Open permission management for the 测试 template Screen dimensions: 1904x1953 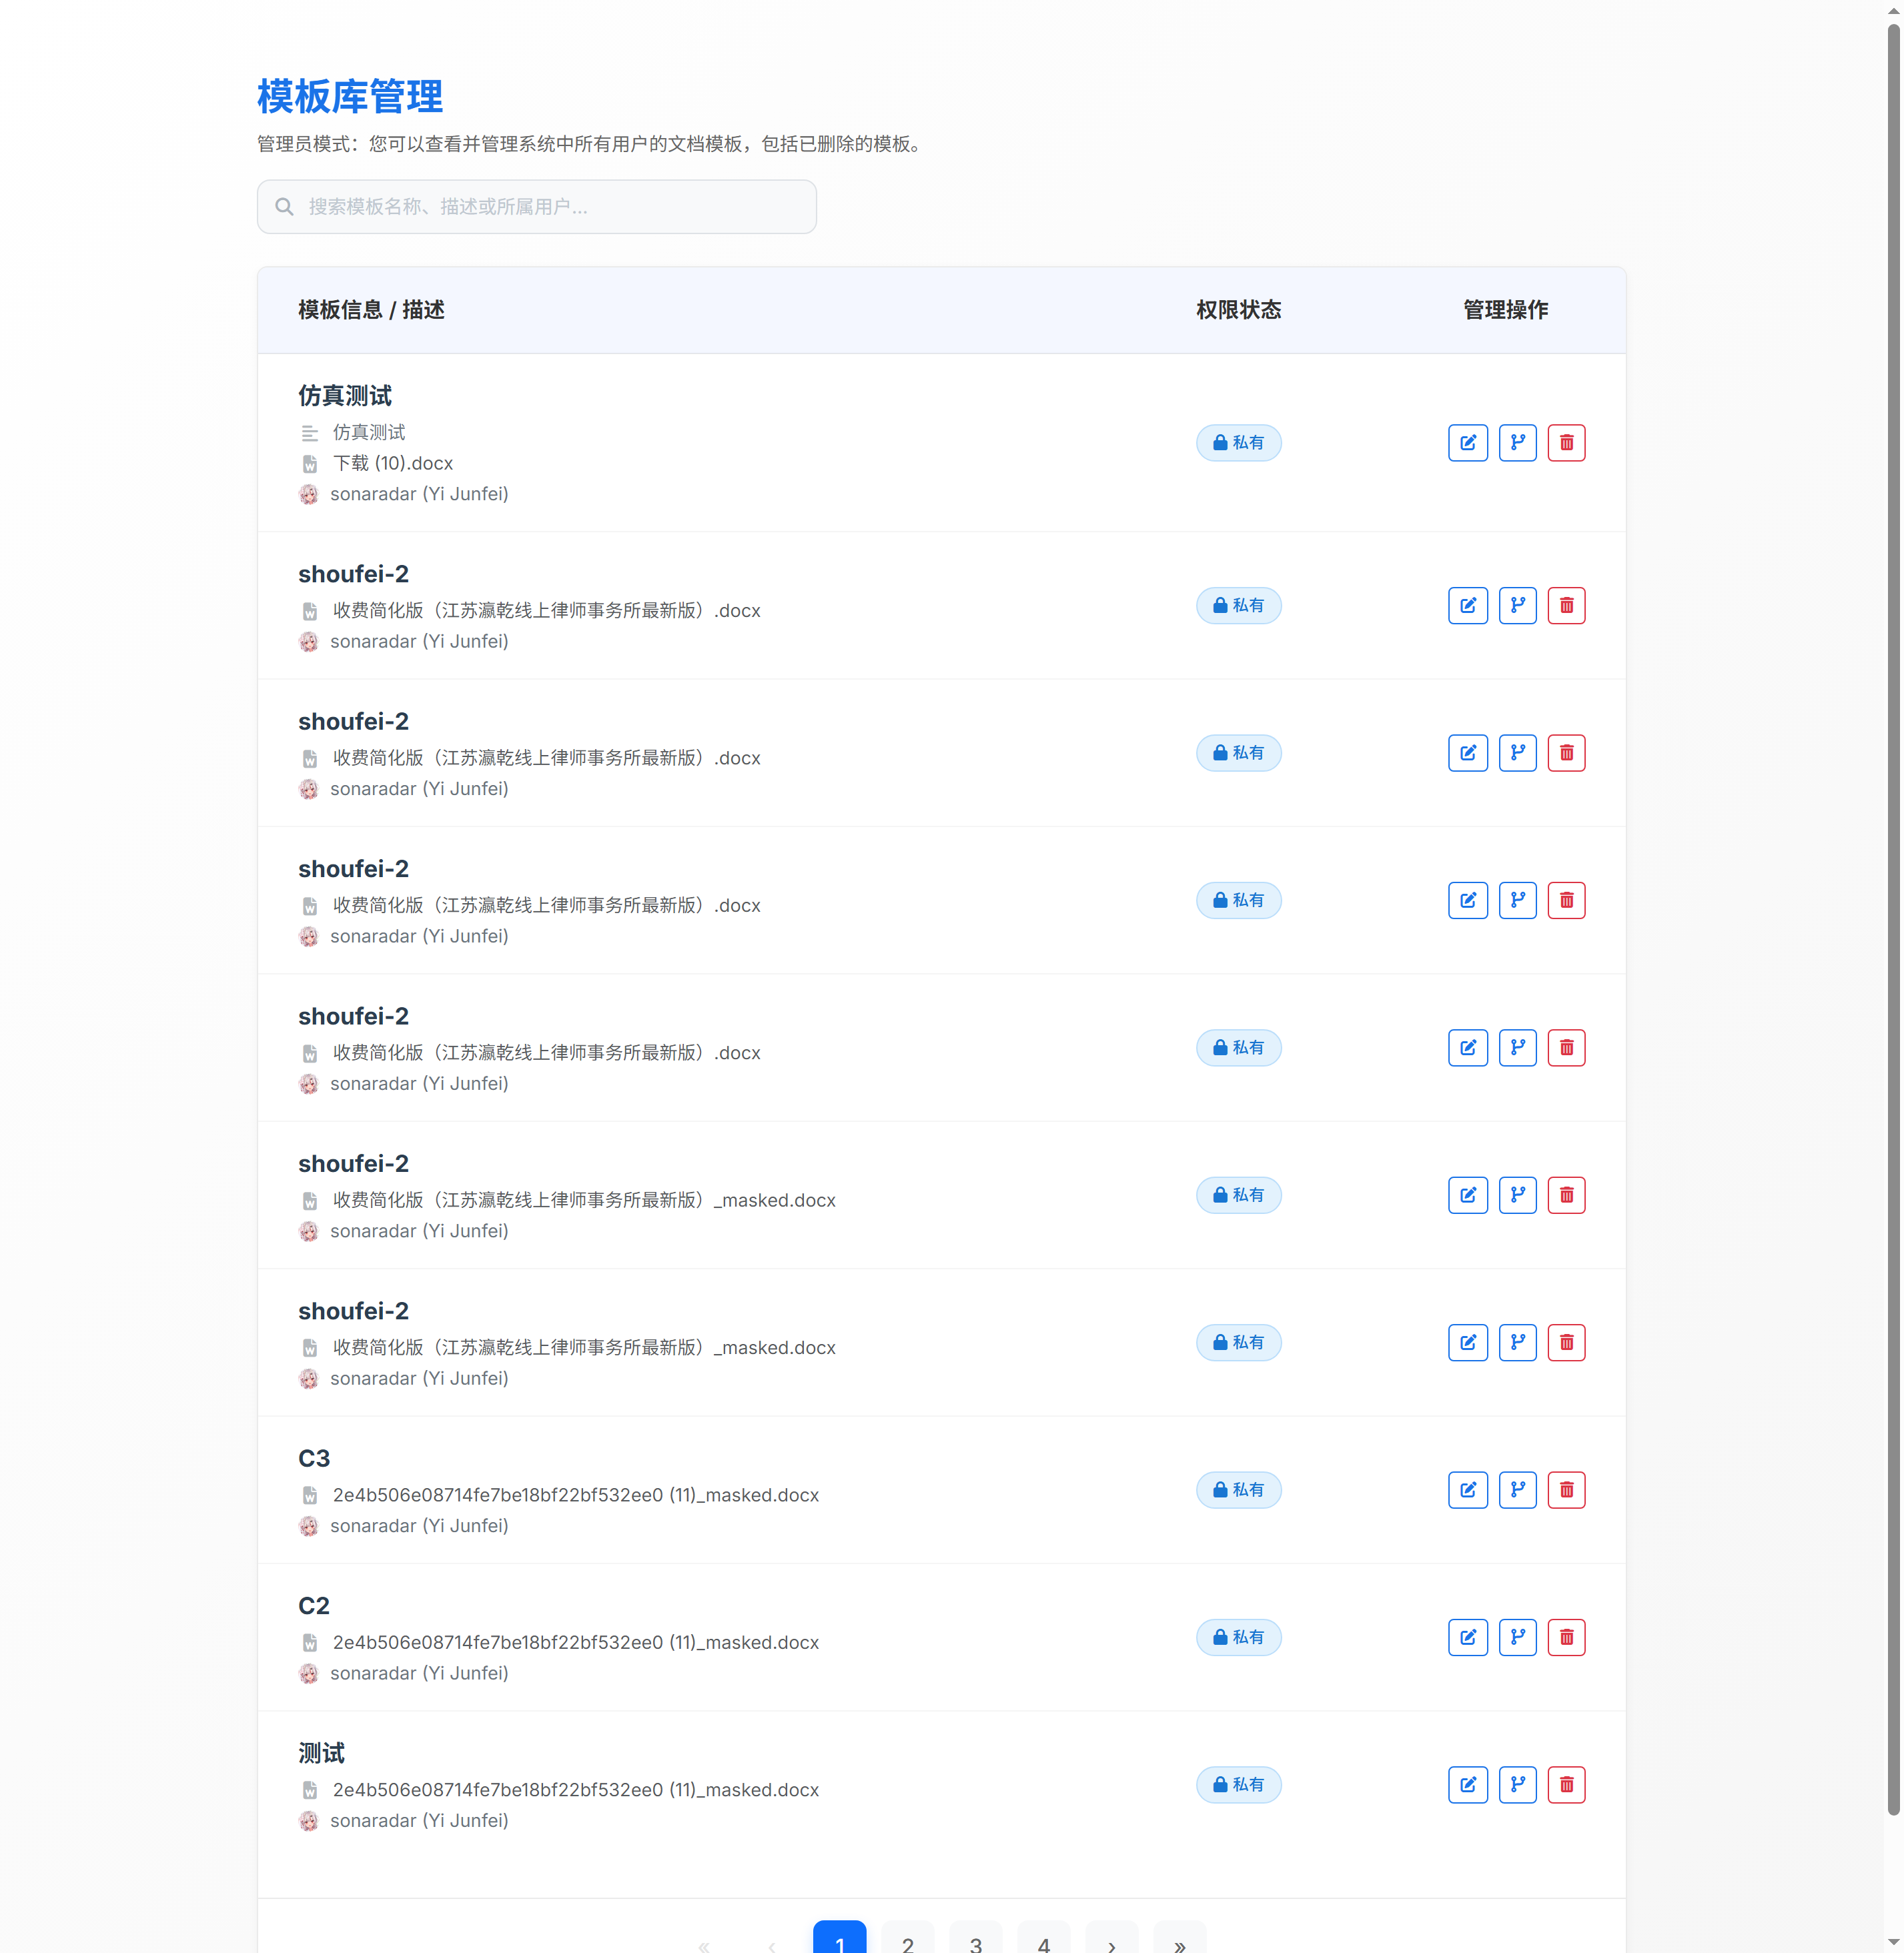tap(1517, 1784)
